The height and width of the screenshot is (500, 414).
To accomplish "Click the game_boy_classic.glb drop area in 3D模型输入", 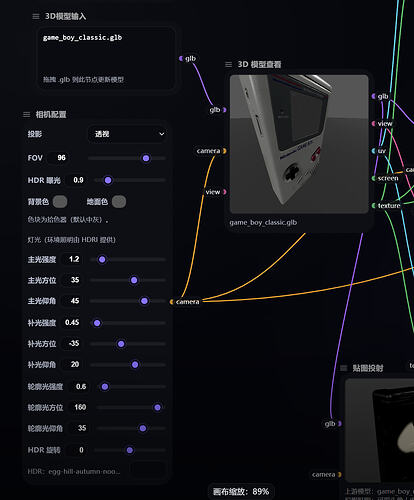I will pyautogui.click(x=106, y=58).
